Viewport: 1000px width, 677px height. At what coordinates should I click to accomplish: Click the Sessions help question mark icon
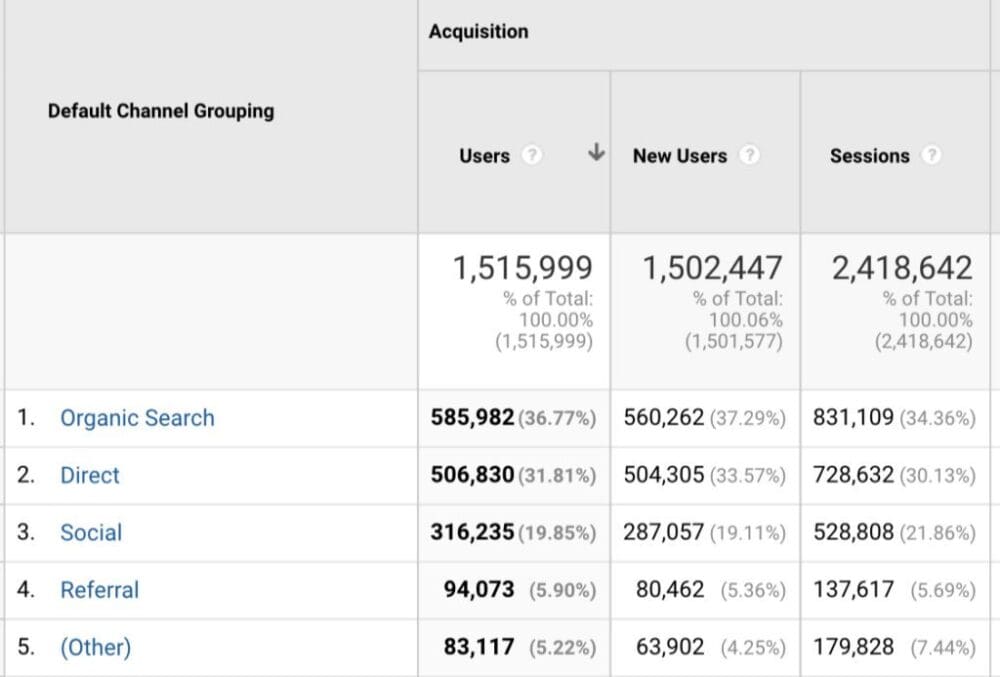(931, 155)
